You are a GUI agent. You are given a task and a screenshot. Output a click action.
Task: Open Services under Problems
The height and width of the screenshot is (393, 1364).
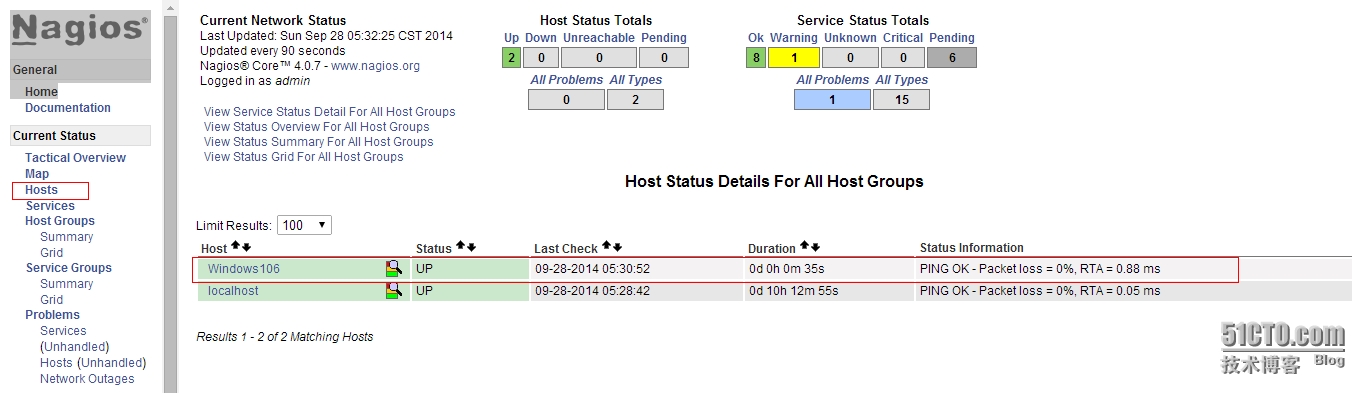click(x=63, y=331)
